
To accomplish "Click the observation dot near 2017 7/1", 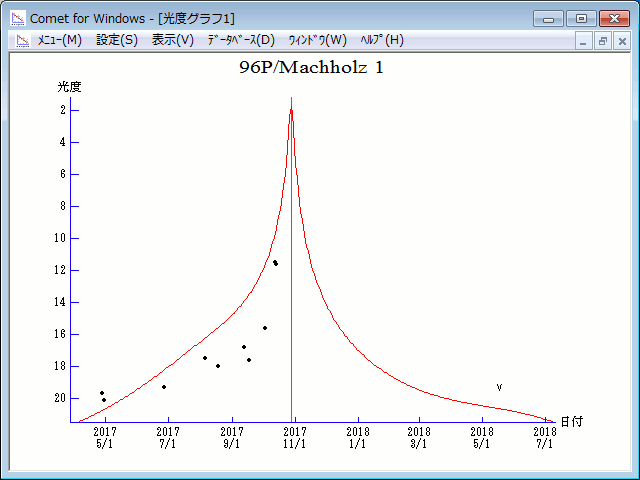I will (164, 387).
